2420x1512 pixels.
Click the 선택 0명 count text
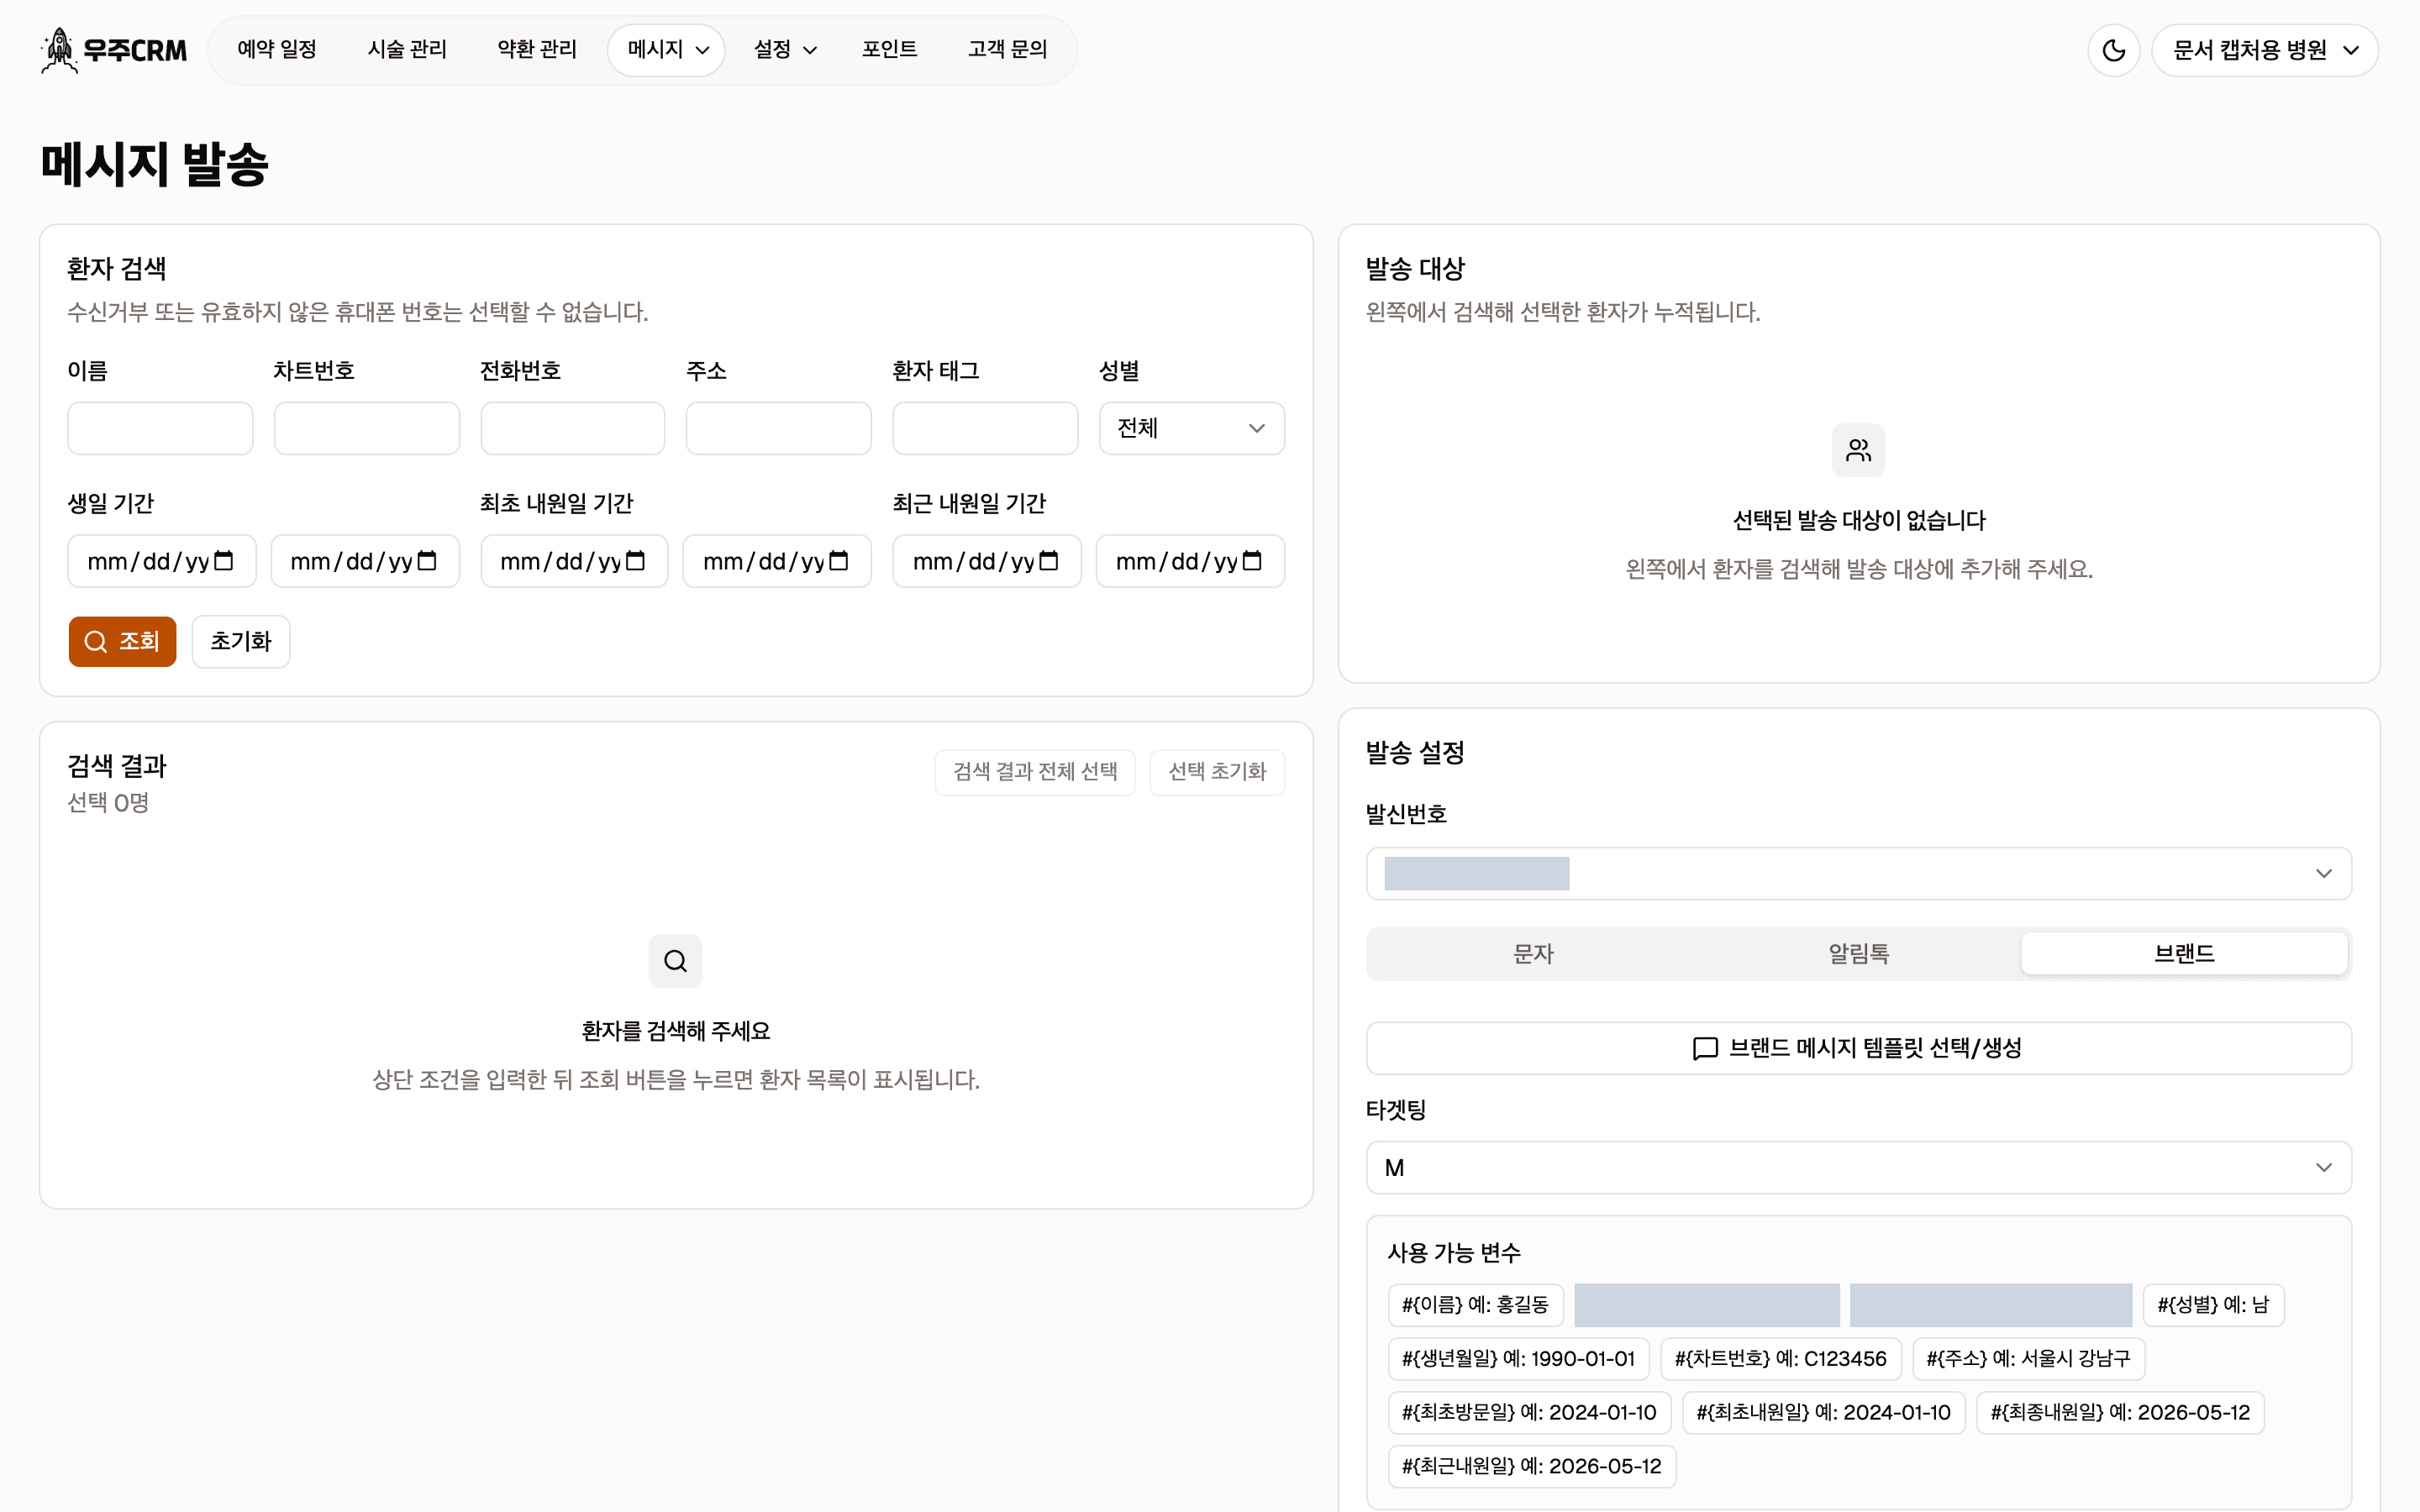[x=108, y=803]
